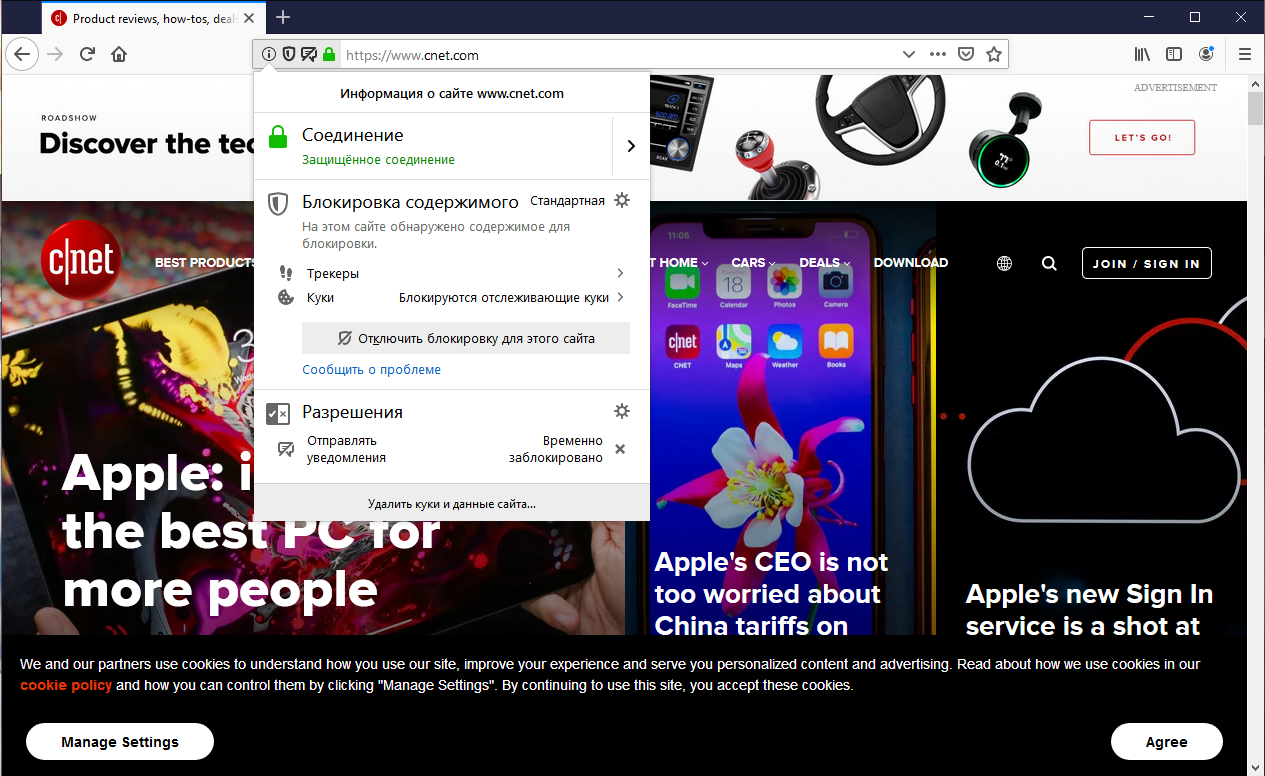1265x776 pixels.
Task: Click Сообщить о проблеме link
Action: click(372, 369)
